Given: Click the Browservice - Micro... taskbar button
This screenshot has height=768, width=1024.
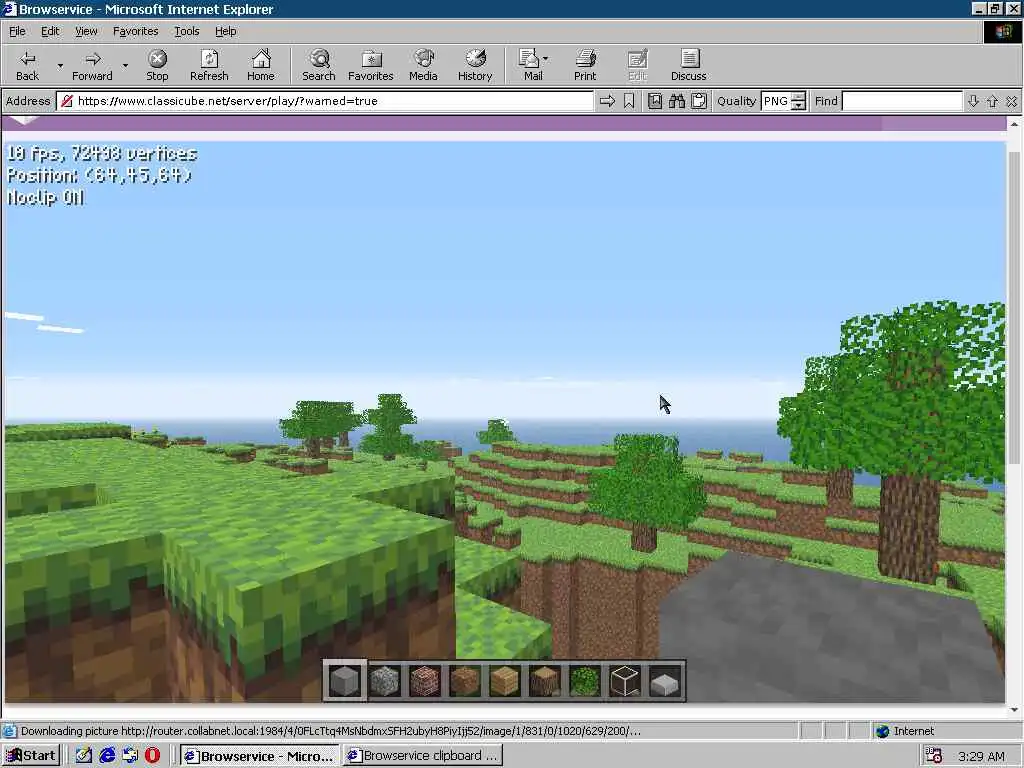Looking at the screenshot, I should 260,756.
